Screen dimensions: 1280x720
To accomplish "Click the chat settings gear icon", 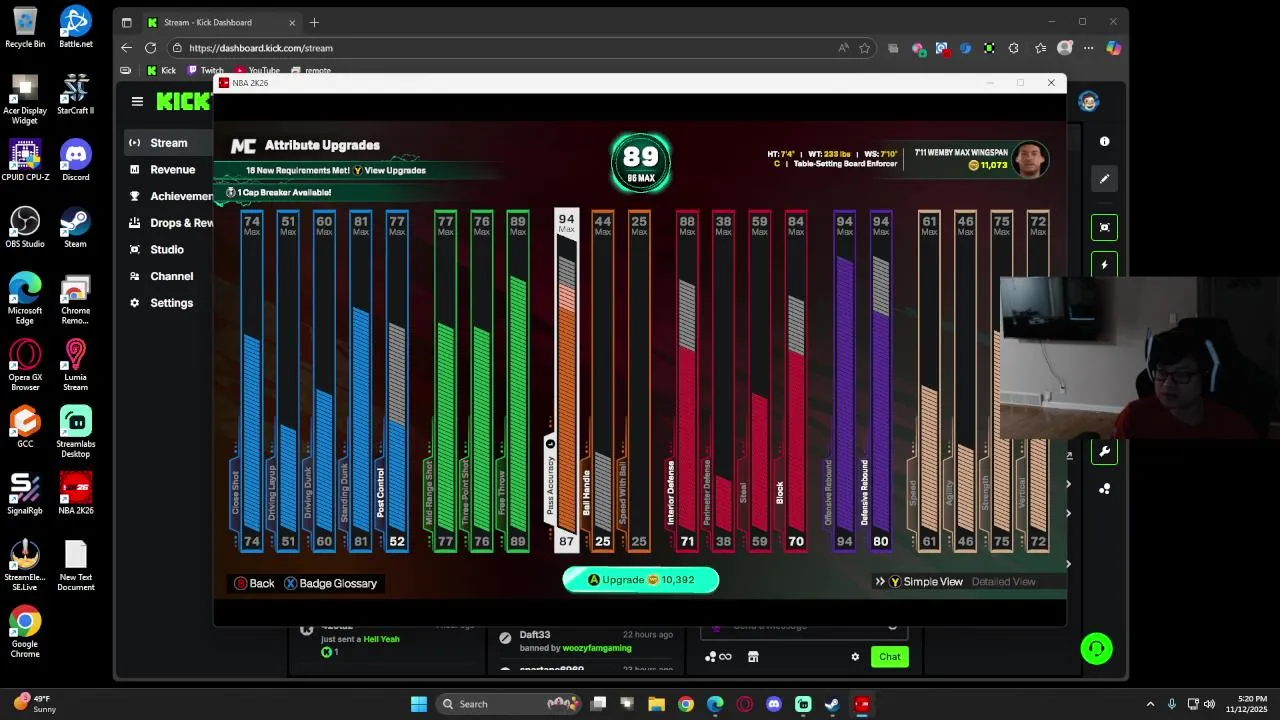I will click(x=855, y=657).
